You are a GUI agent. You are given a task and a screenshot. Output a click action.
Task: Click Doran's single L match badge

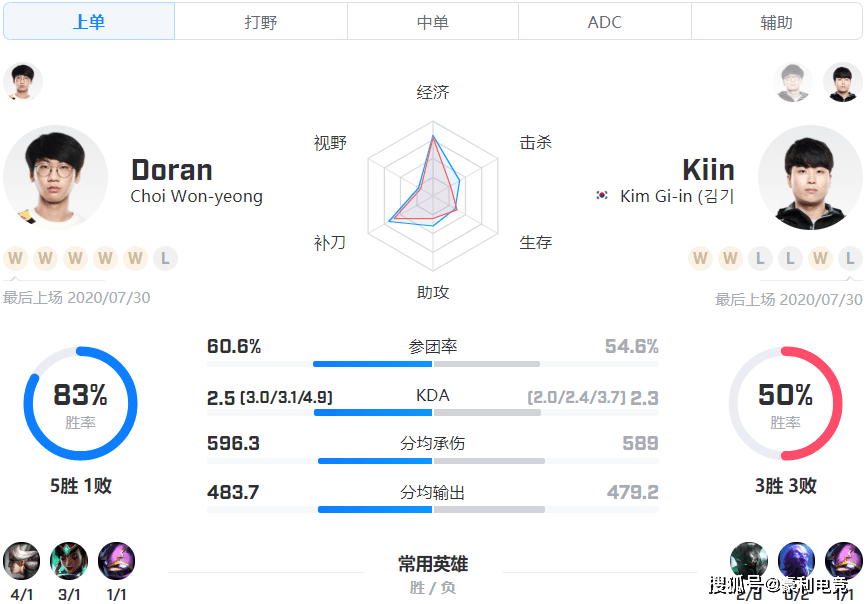pos(165,259)
